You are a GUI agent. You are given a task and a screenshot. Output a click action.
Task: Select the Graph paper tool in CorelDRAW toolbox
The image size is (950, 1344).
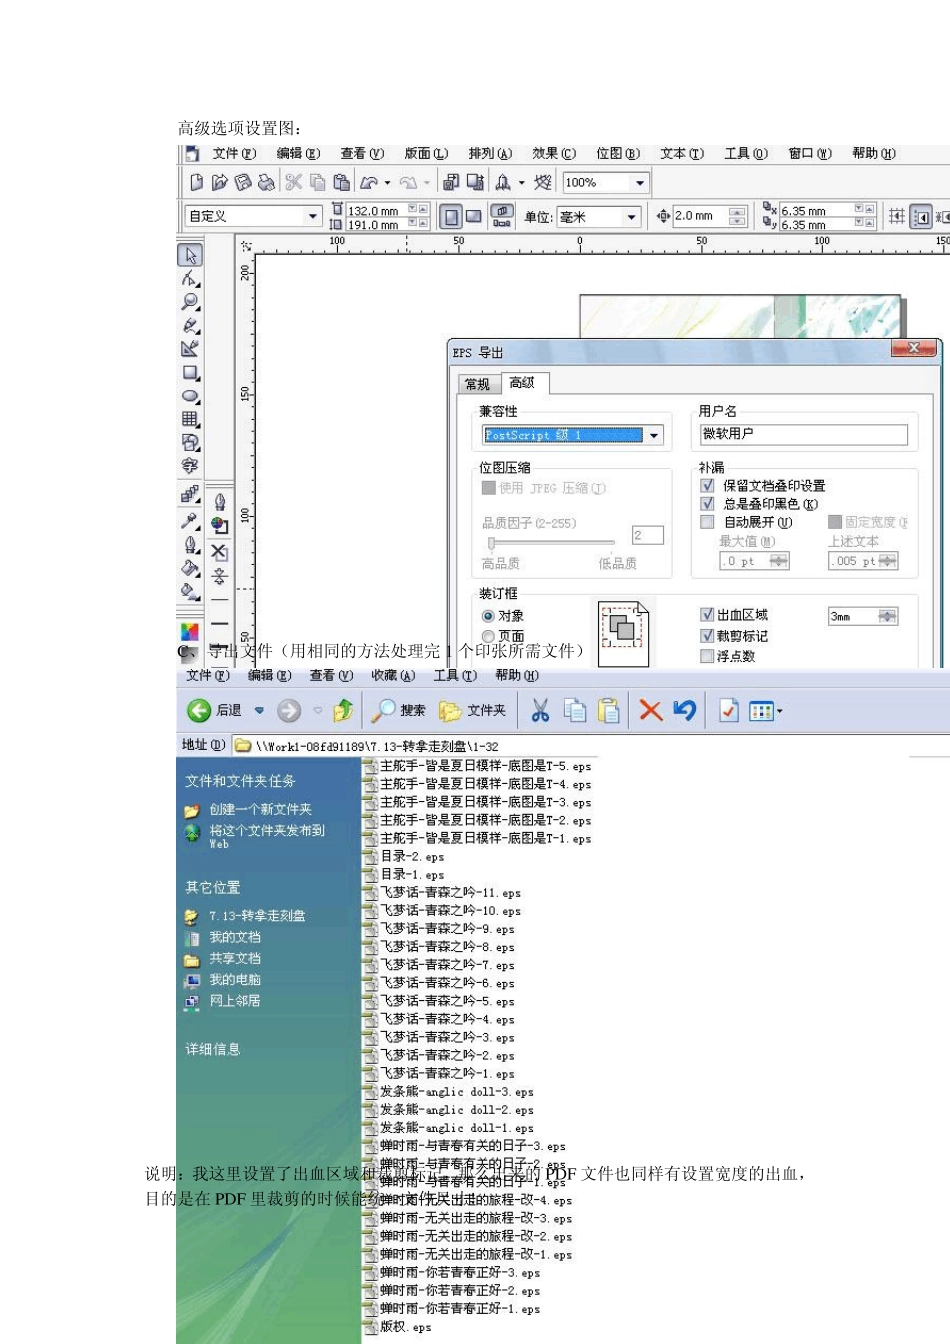point(190,420)
